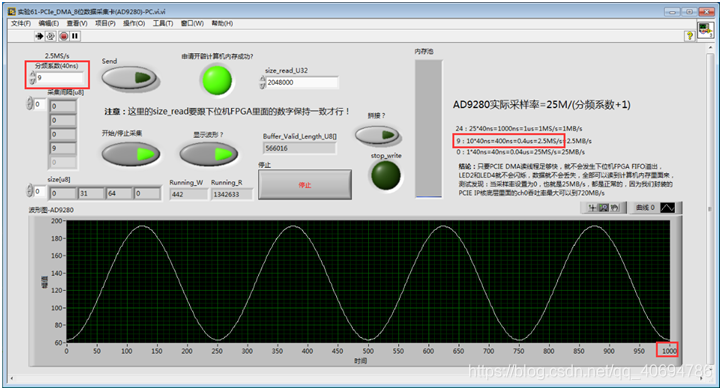Screen dimensions: 722x390
Task: Toggle the 拼接 switch
Action: point(377,135)
